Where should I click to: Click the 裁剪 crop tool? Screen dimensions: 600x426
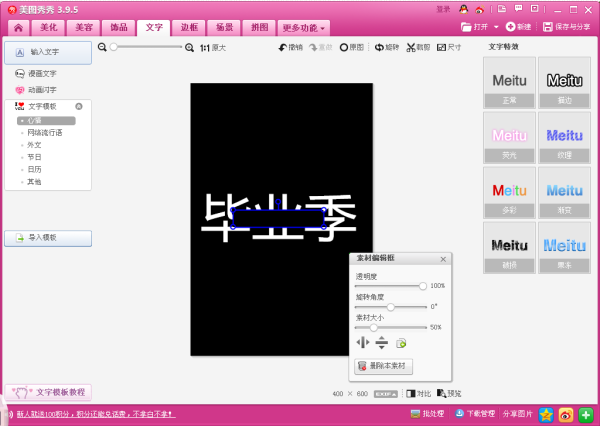(x=418, y=47)
